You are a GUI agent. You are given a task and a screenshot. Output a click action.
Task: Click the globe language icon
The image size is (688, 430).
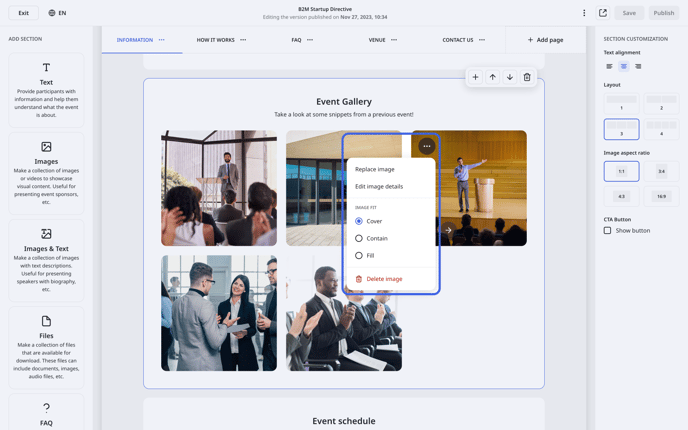[x=52, y=13]
